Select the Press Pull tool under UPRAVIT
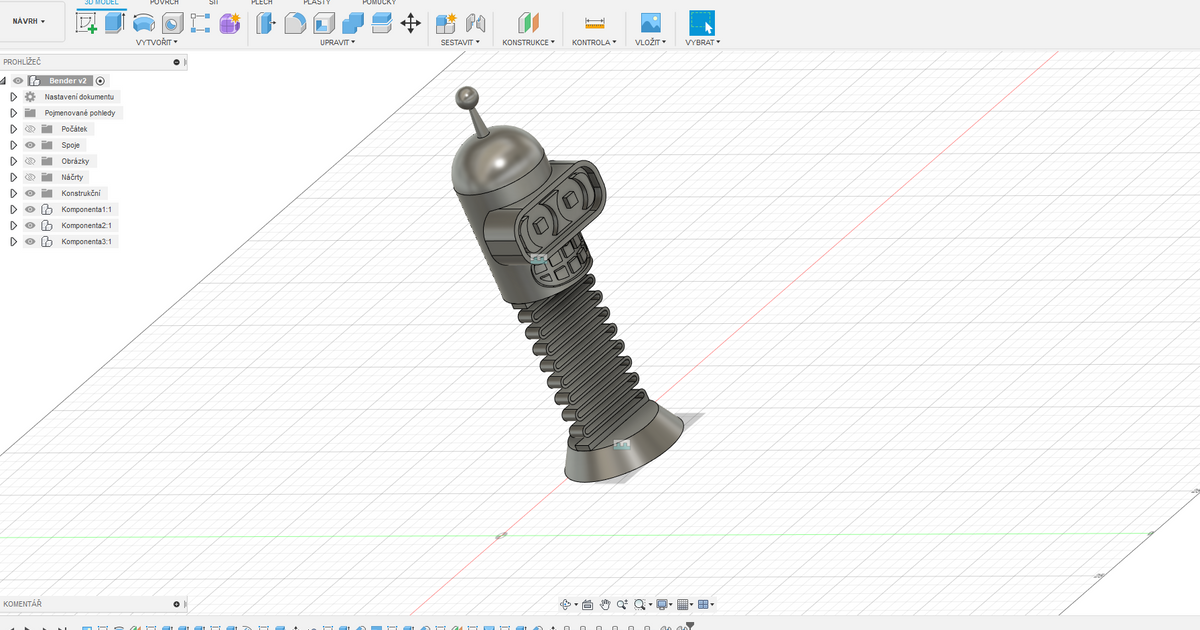The width and height of the screenshot is (1200, 630). 265,23
